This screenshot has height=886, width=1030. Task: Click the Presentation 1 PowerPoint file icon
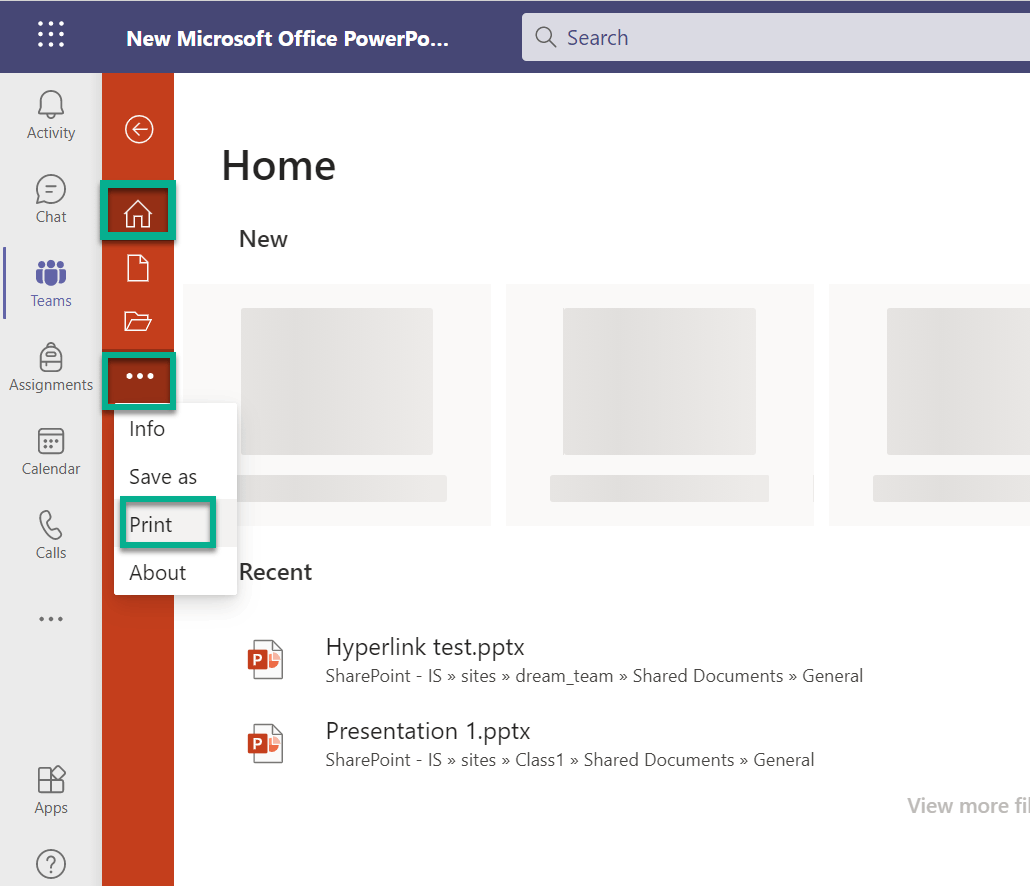click(x=265, y=743)
